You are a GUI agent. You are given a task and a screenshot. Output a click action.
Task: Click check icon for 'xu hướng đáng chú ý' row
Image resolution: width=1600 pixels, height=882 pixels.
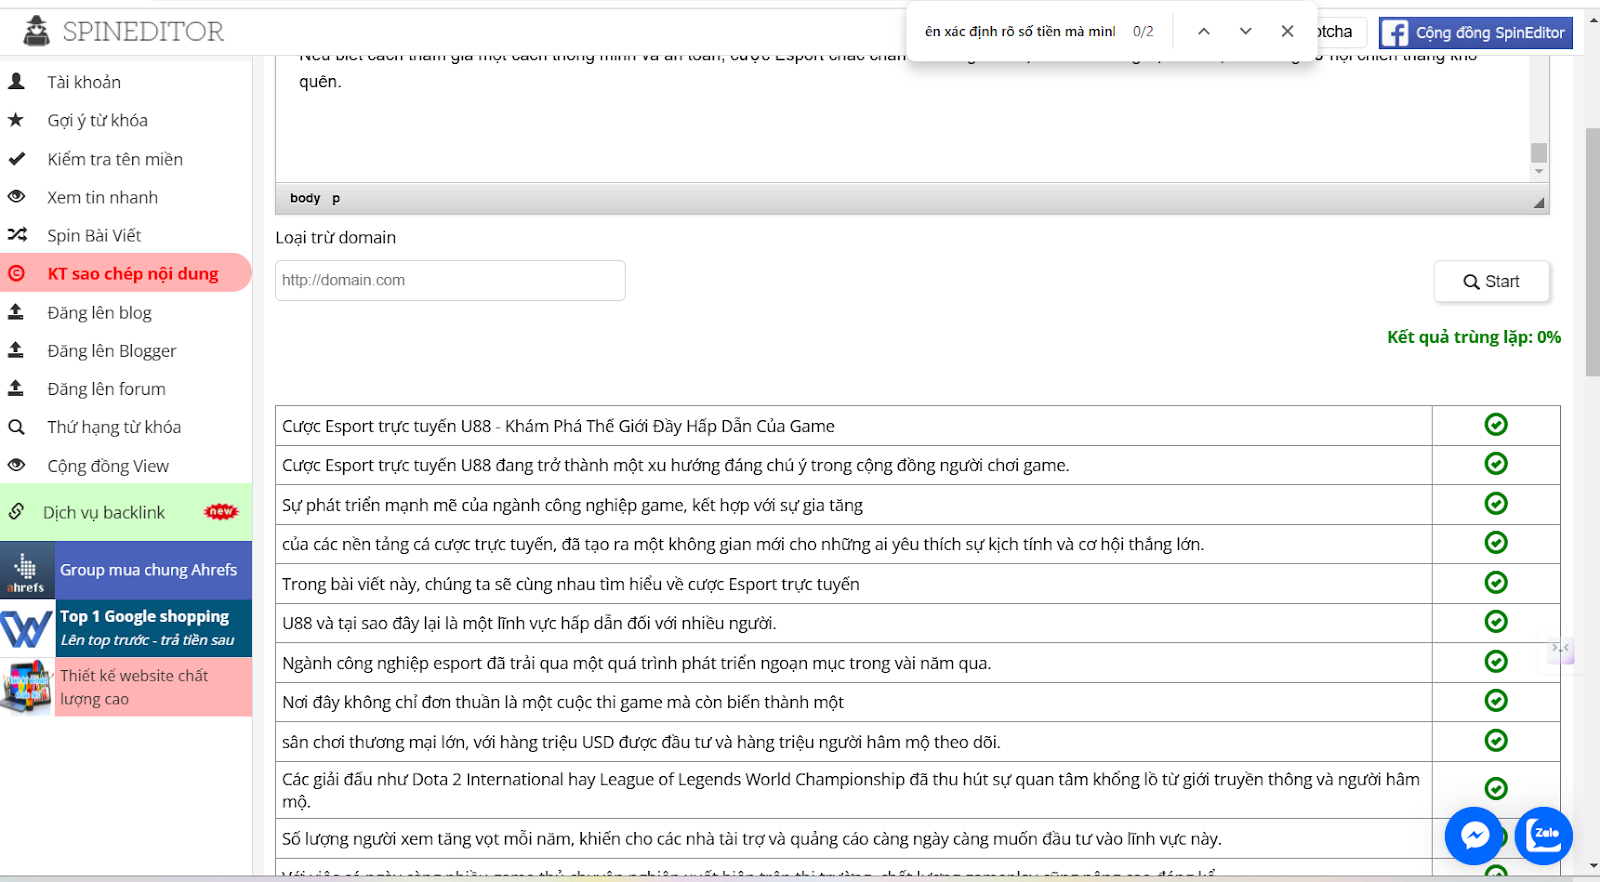click(1496, 464)
